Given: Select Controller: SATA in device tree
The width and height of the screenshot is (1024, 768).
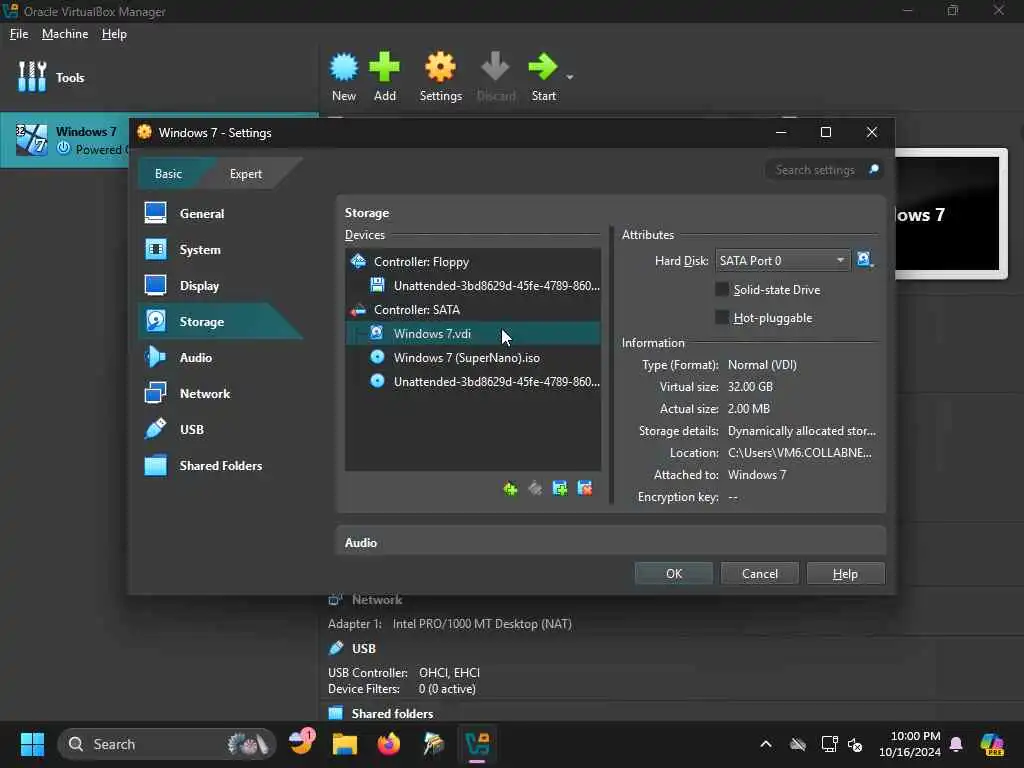Looking at the screenshot, I should pyautogui.click(x=473, y=310).
